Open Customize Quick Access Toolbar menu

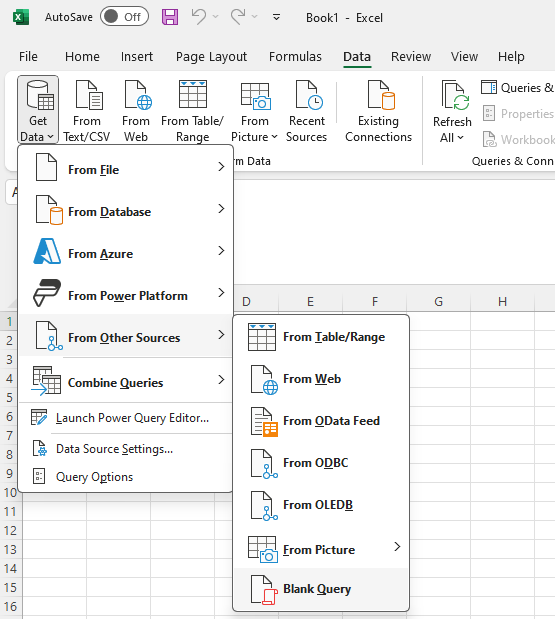pyautogui.click(x=276, y=17)
